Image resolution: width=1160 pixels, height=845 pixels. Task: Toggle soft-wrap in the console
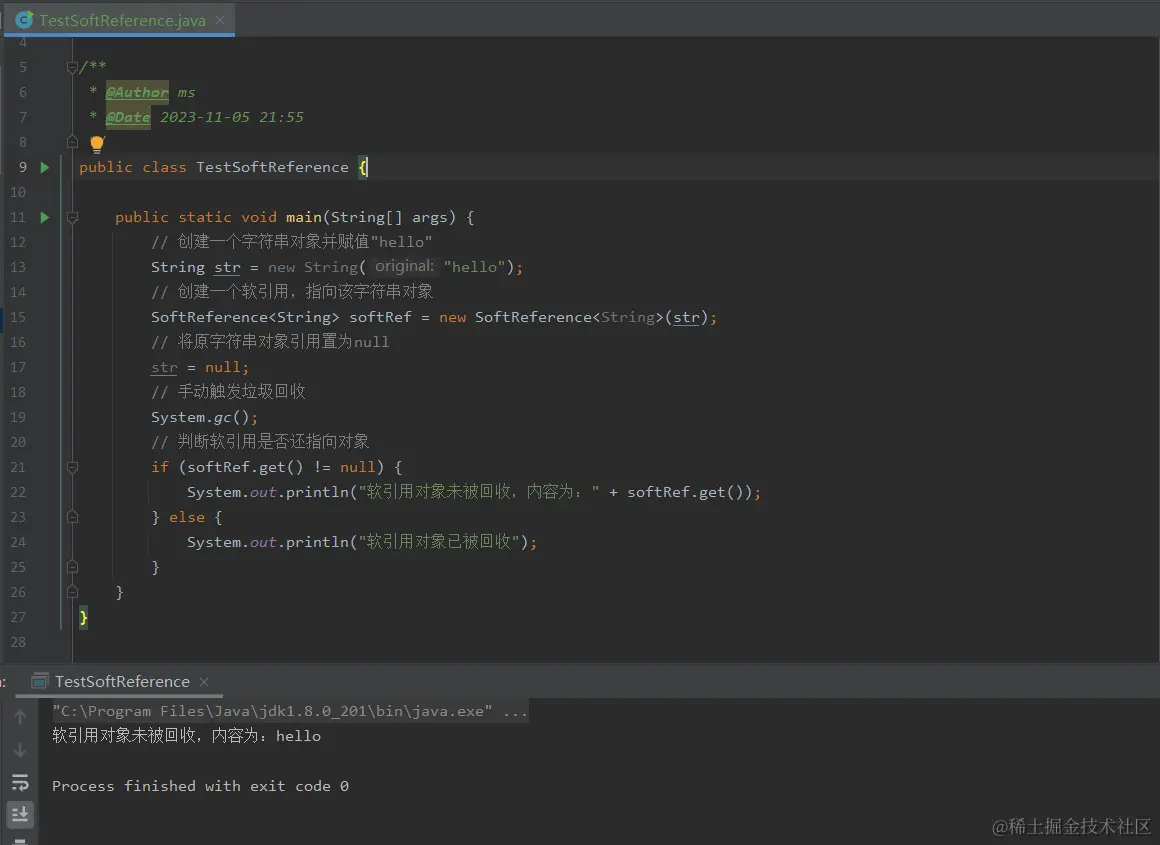20,782
